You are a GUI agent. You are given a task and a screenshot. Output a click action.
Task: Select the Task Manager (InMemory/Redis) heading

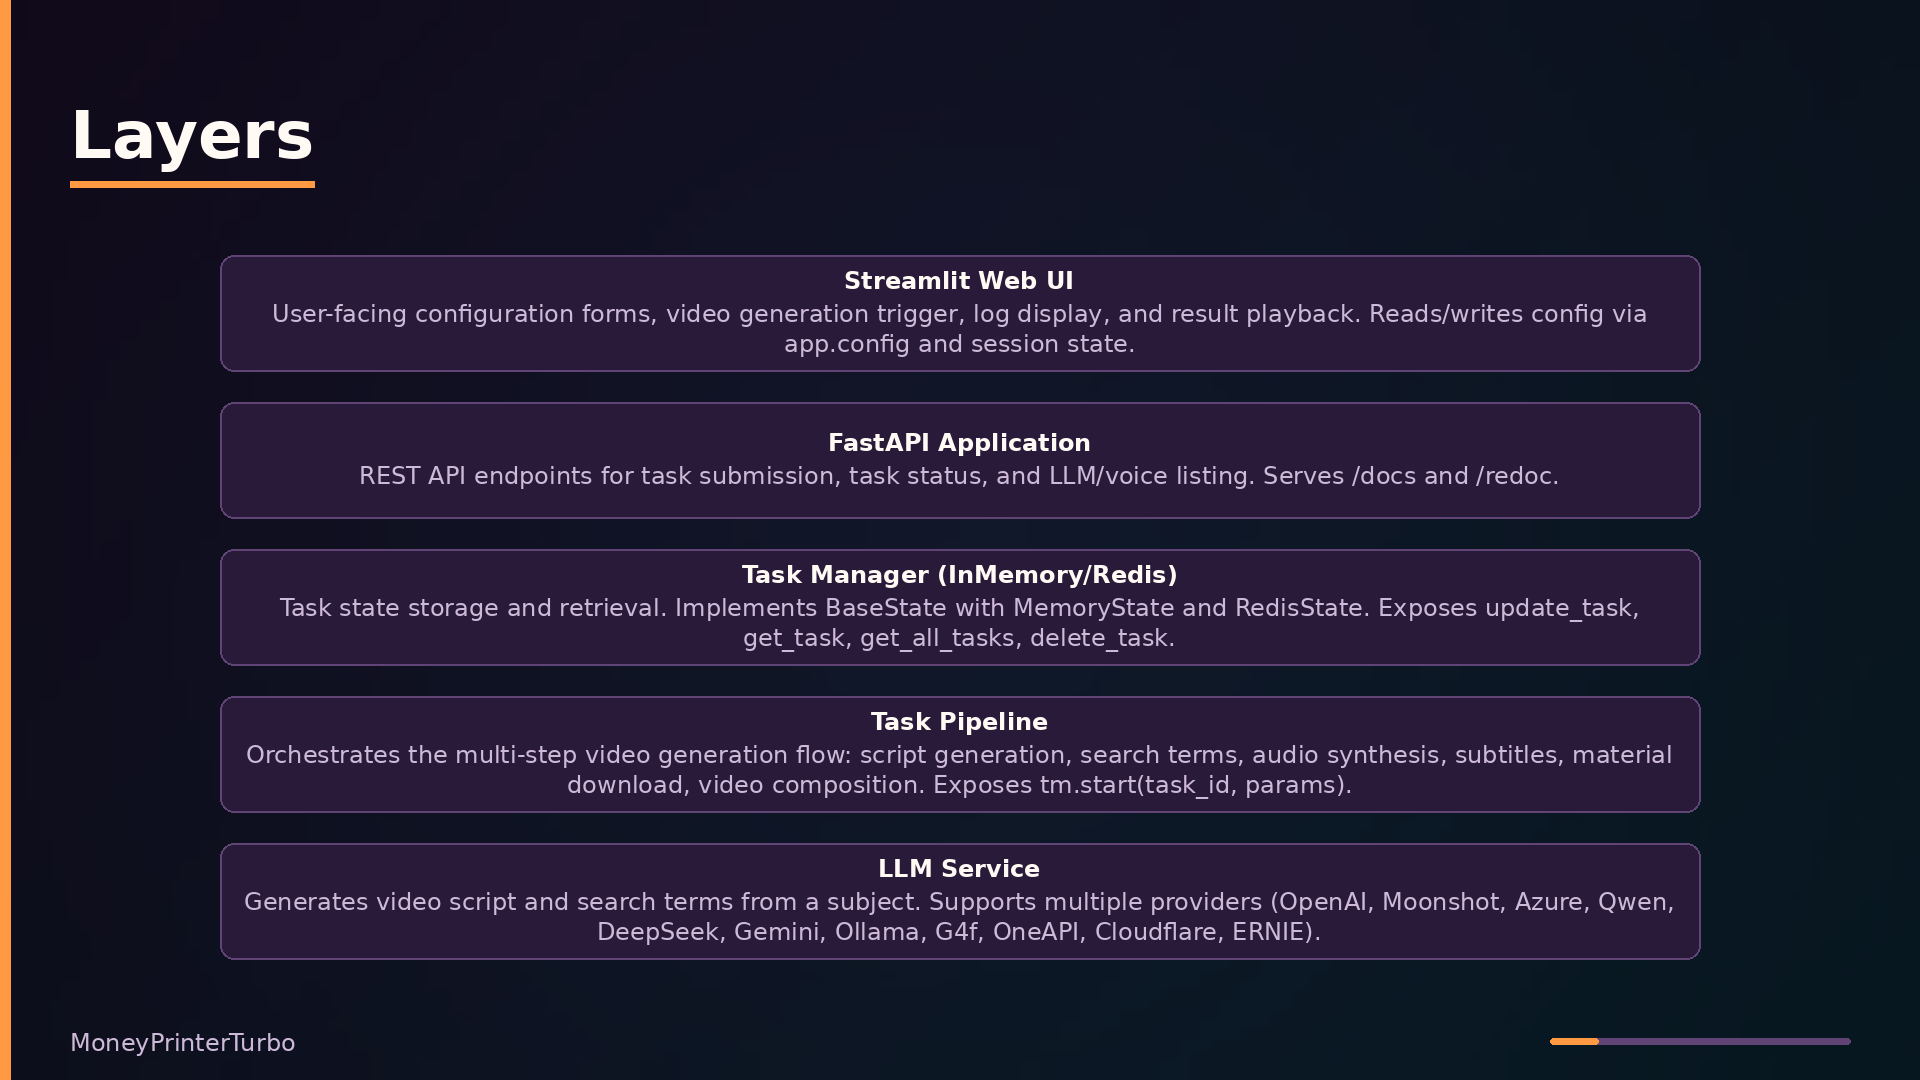(x=959, y=575)
